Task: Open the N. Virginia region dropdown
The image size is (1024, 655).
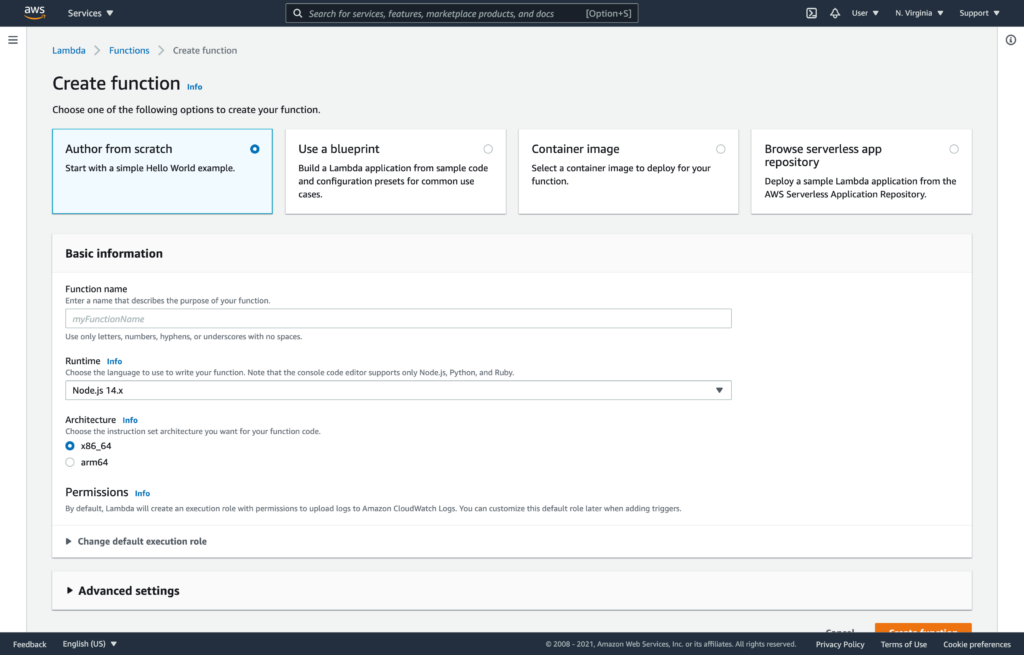Action: (x=919, y=13)
